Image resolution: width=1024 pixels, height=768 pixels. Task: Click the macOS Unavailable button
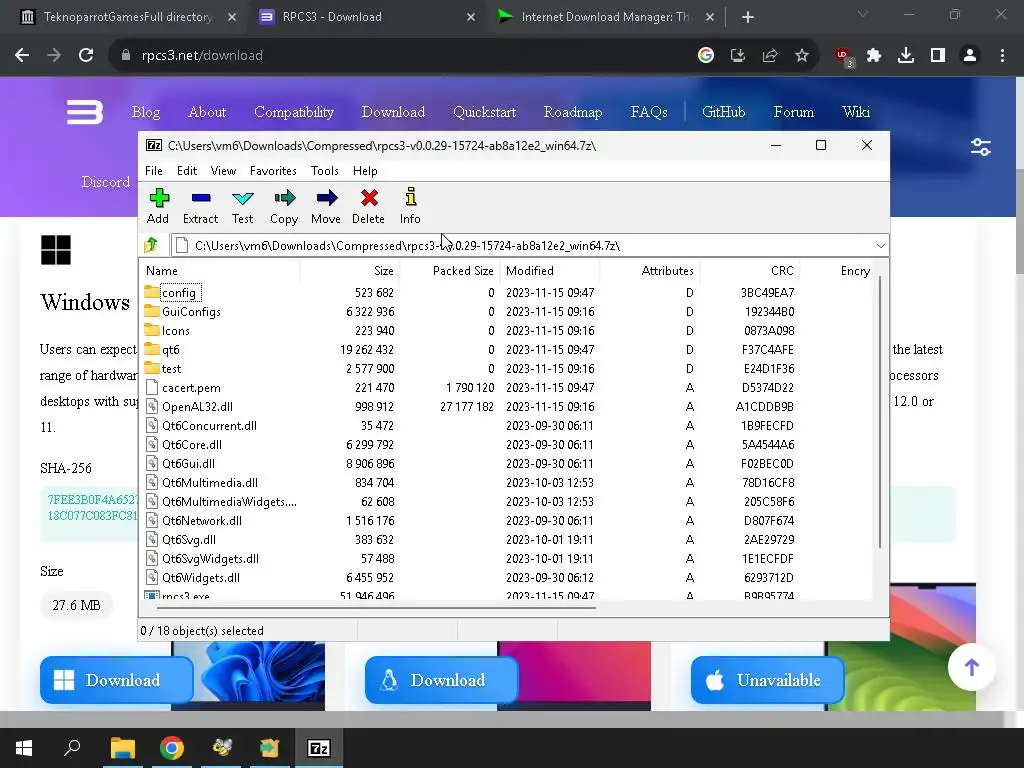click(767, 680)
